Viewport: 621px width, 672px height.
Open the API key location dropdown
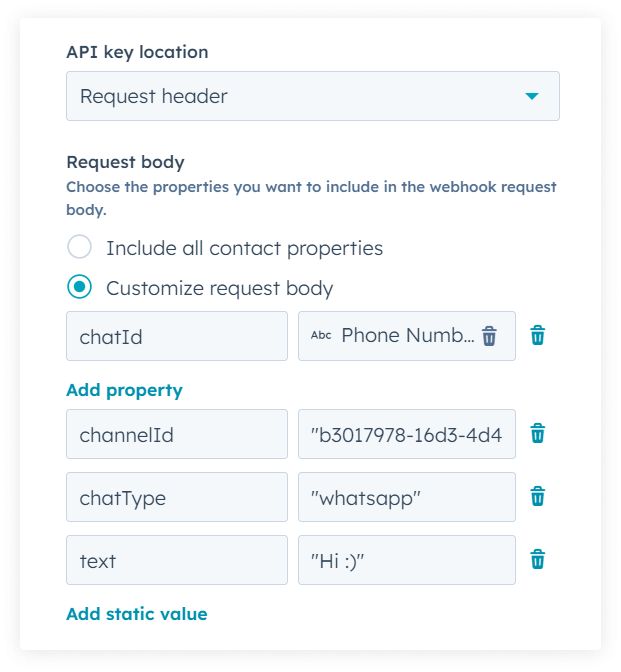(x=312, y=96)
